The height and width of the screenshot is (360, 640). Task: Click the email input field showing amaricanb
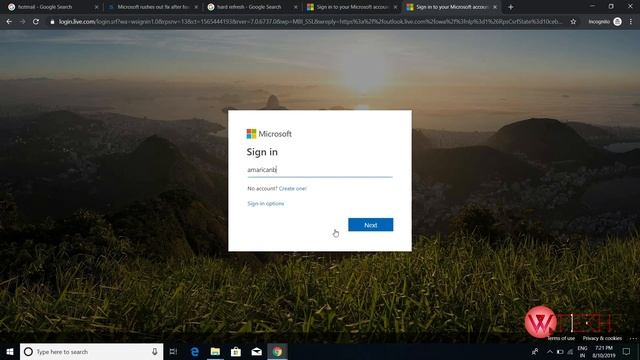pos(320,170)
